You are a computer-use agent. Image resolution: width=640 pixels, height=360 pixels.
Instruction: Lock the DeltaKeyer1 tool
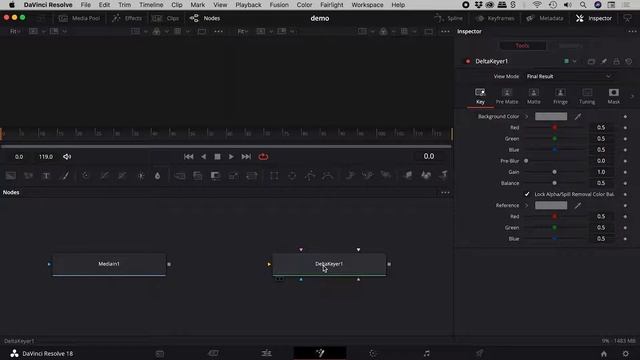(x=616, y=61)
